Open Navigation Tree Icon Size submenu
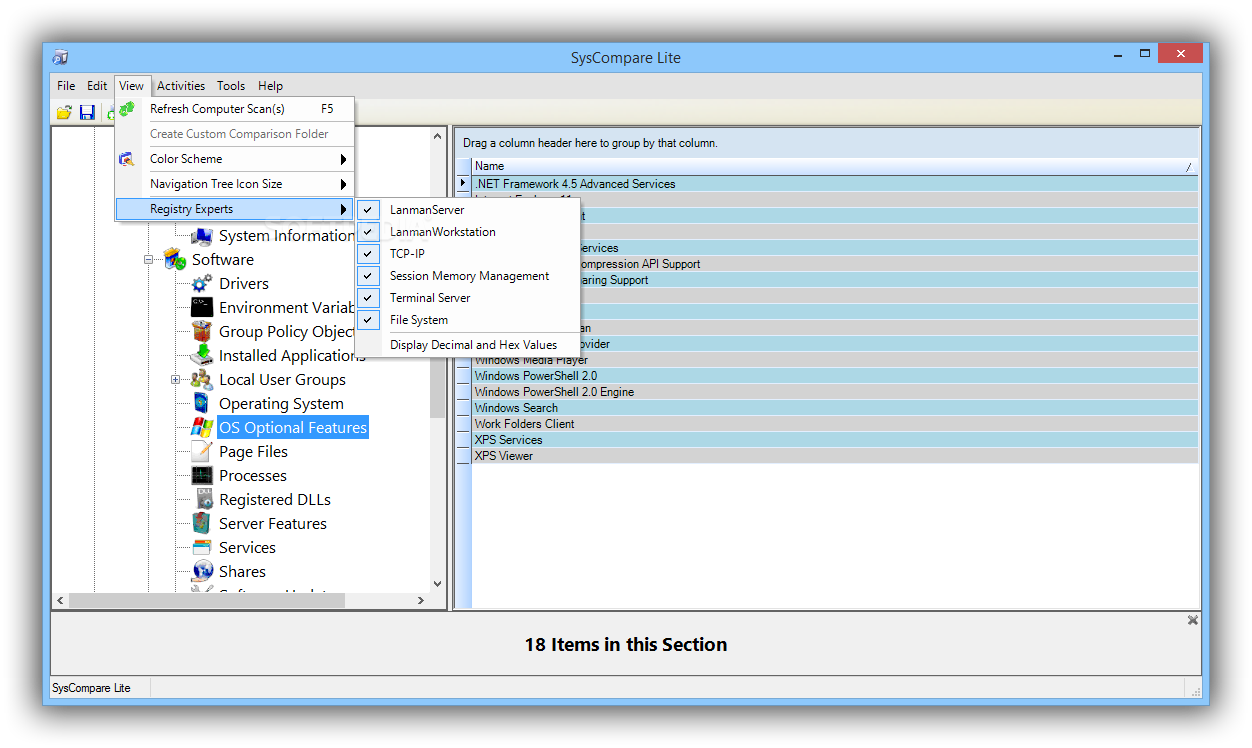Image resolution: width=1252 pixels, height=748 pixels. tap(235, 184)
